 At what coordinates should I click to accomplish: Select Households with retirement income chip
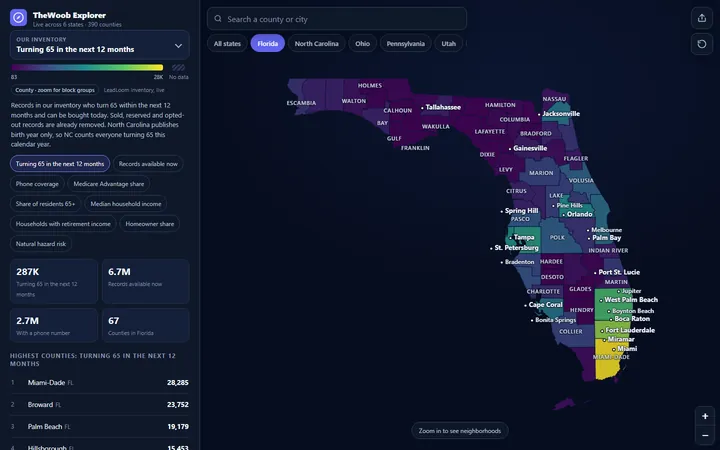coord(63,224)
